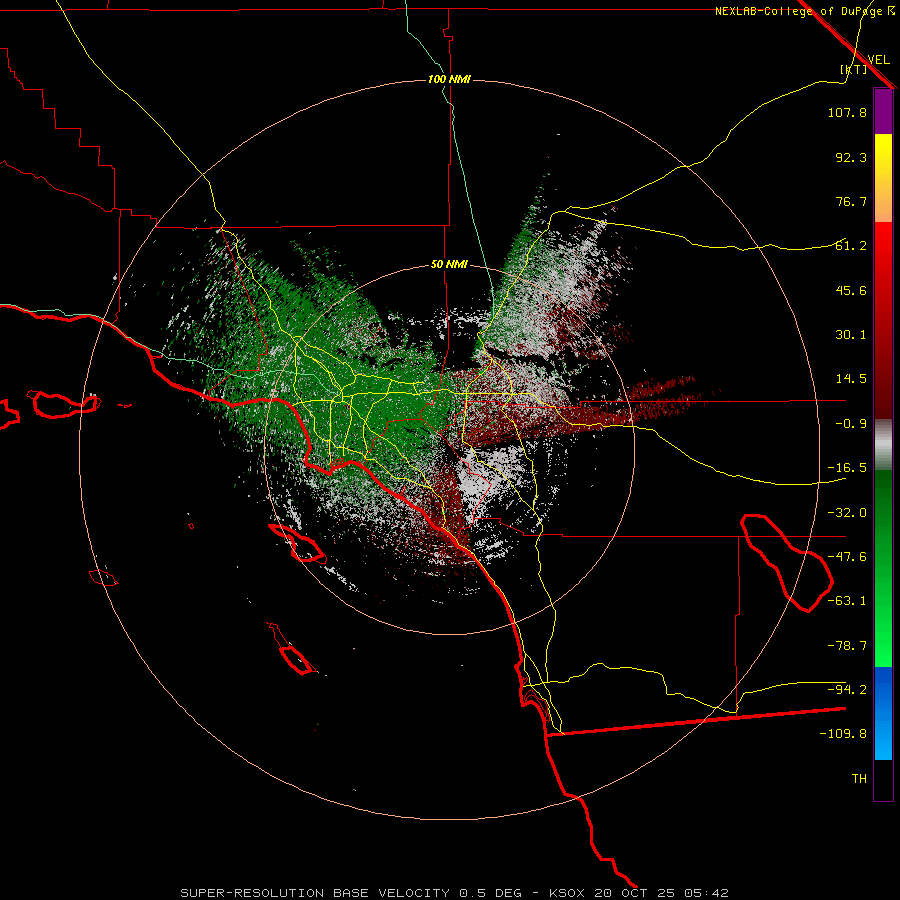900x900 pixels.
Task: Click the TH legend label
Action: [x=859, y=779]
